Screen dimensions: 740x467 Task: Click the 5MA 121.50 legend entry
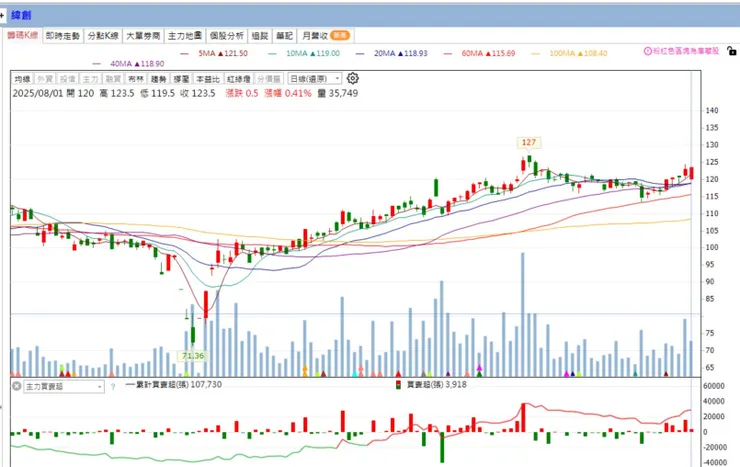[214, 53]
